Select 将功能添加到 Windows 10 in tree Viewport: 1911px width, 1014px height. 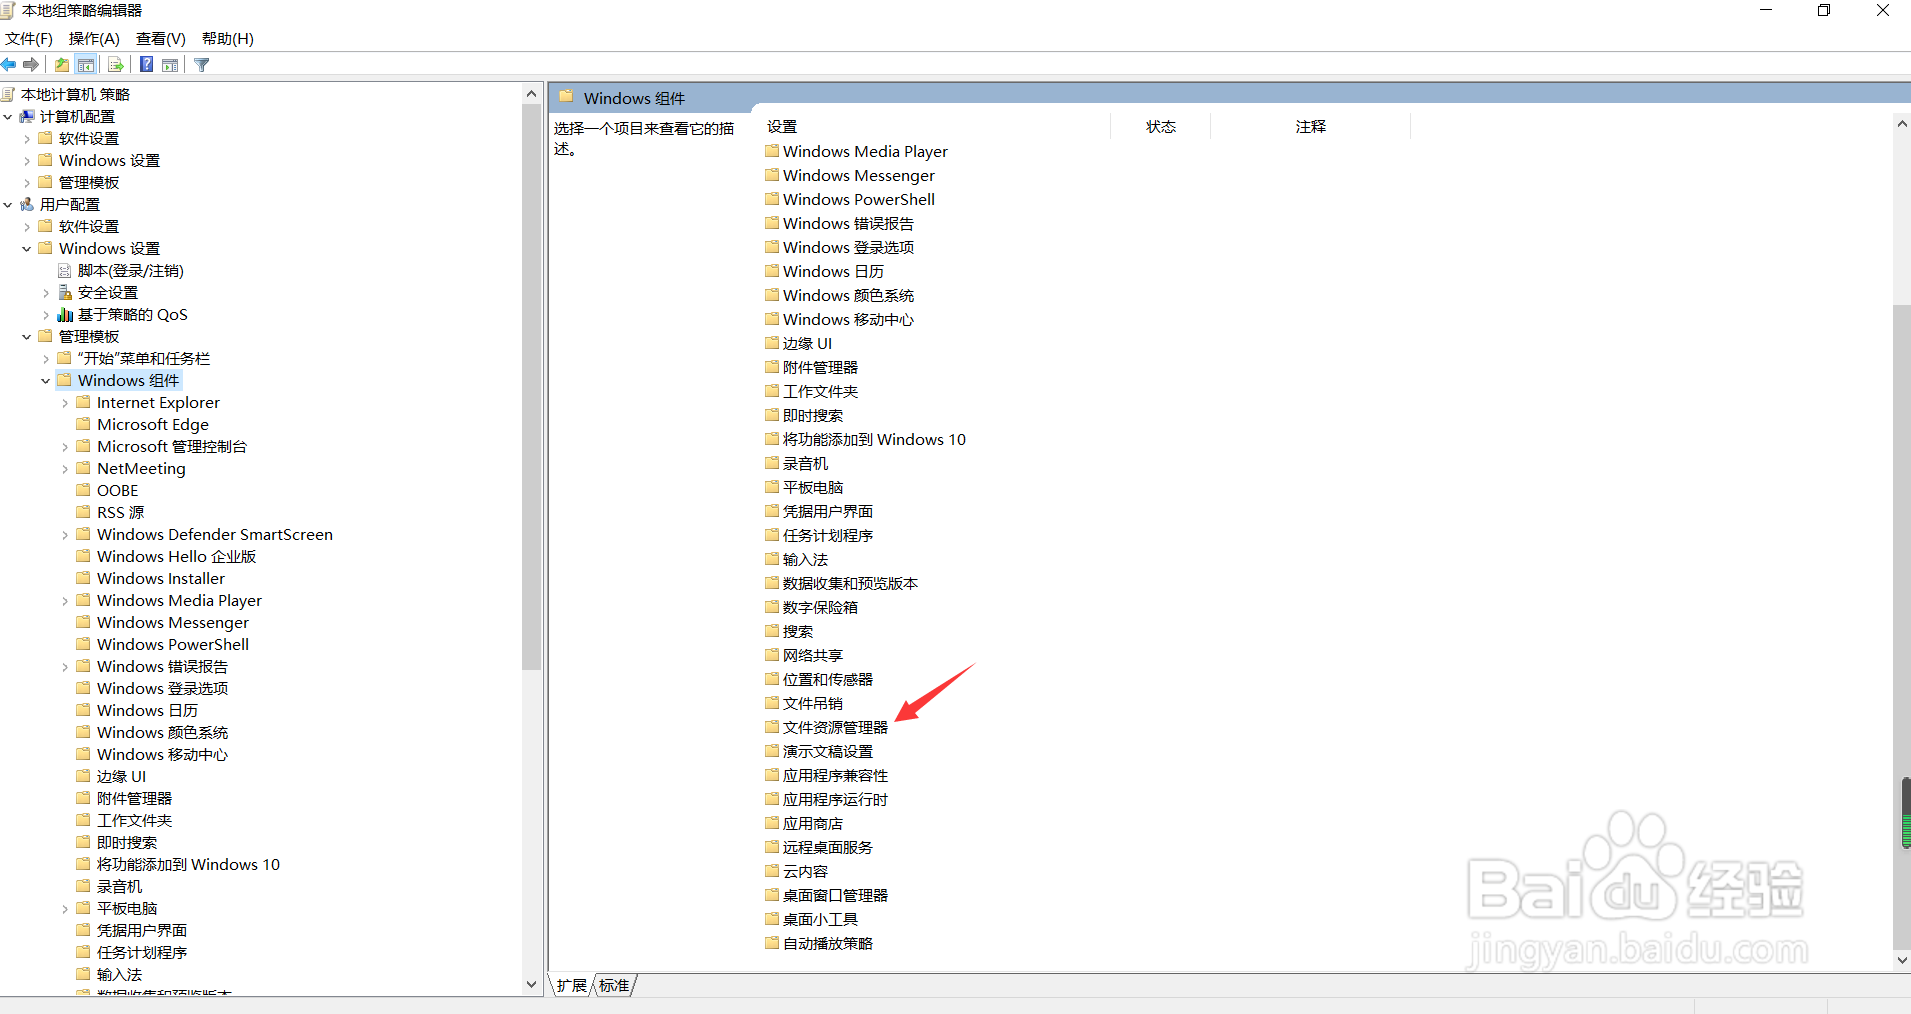pos(188,865)
